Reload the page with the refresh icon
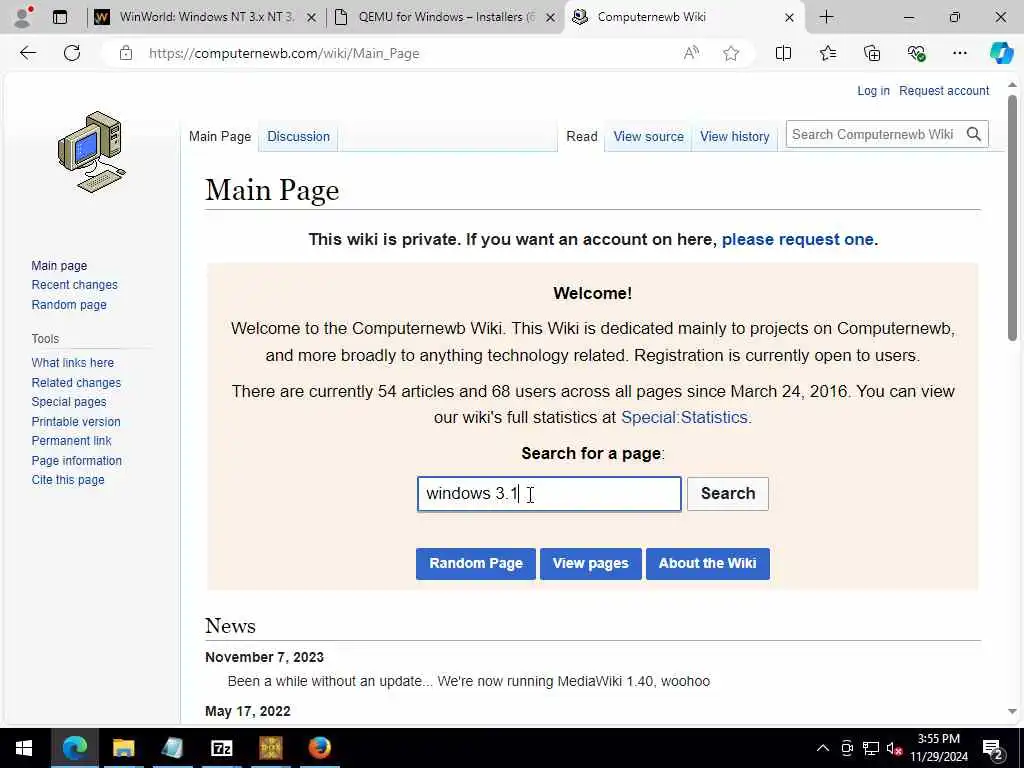1024x768 pixels. (x=72, y=53)
